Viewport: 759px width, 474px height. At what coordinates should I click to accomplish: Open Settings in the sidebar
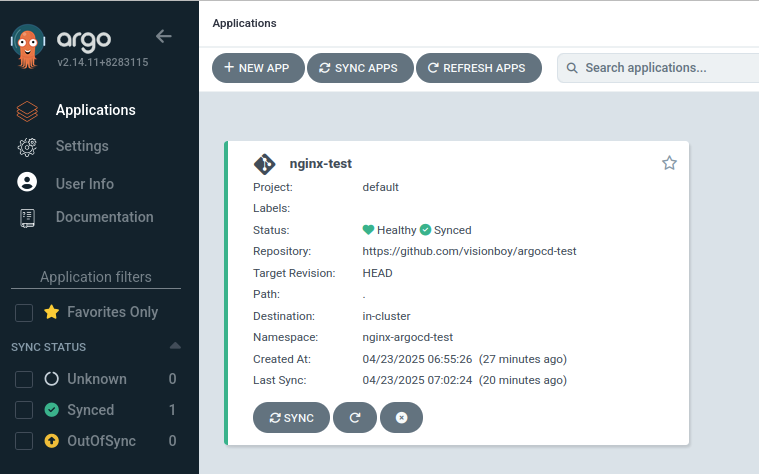(x=82, y=146)
